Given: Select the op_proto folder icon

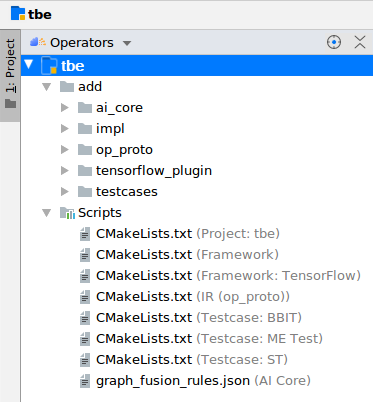Looking at the screenshot, I should (85, 150).
